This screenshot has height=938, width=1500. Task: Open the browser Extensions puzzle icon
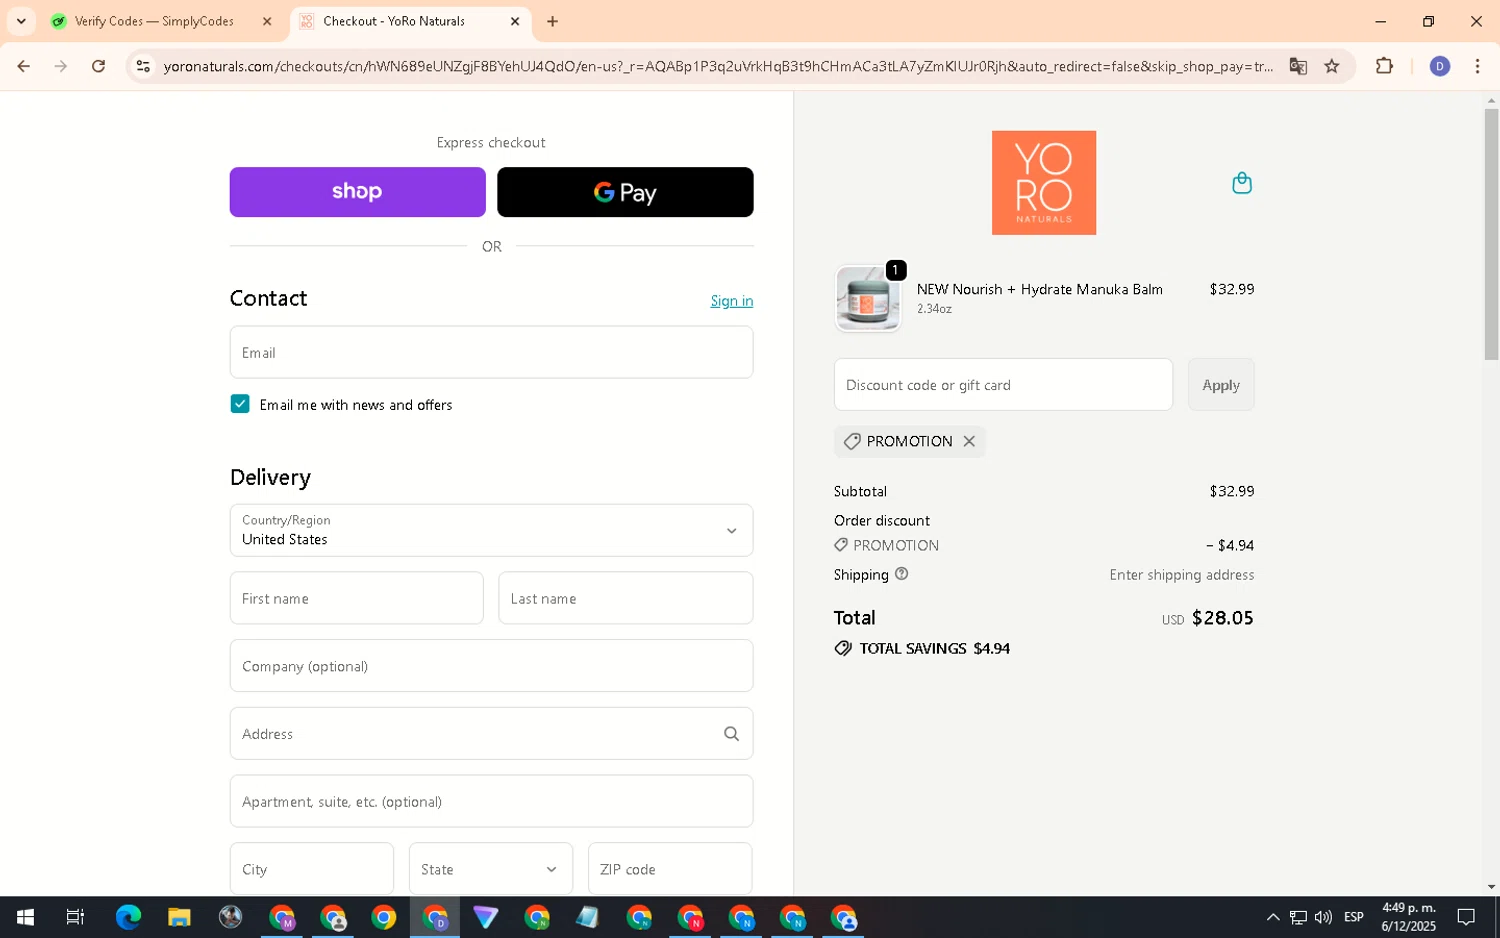point(1384,66)
